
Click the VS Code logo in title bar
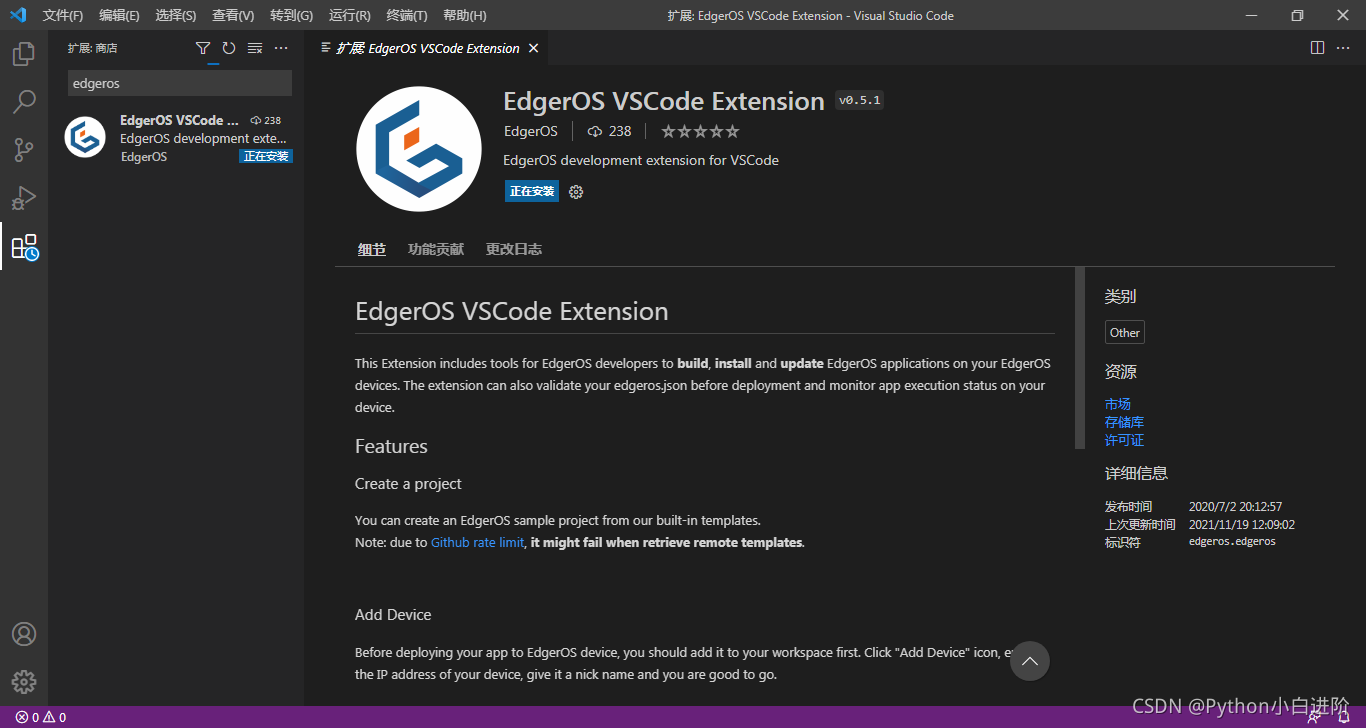tap(17, 15)
